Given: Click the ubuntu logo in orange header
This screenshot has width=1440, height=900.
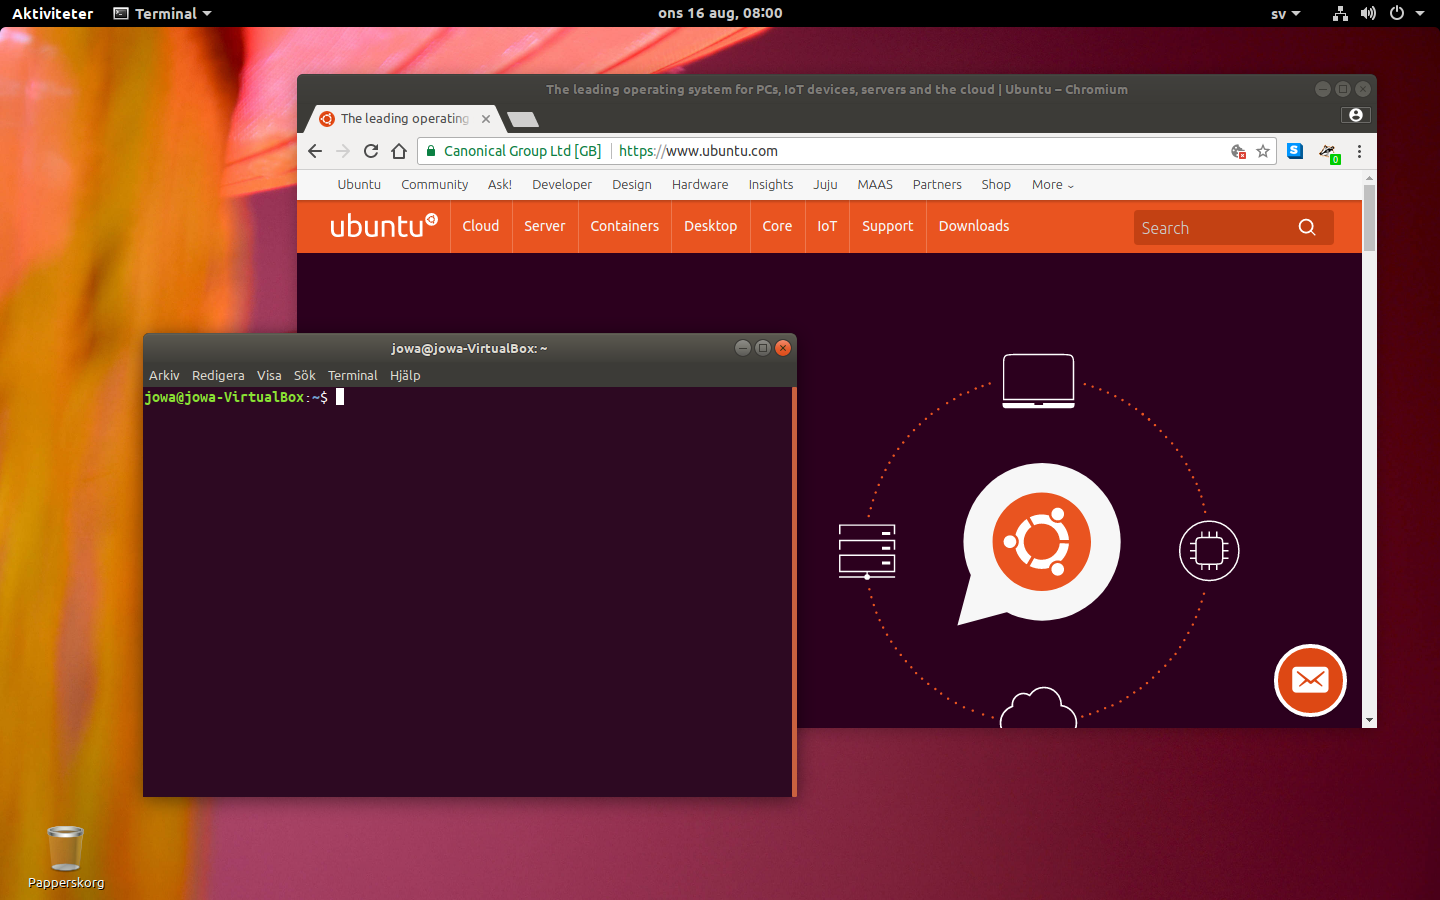Looking at the screenshot, I should tap(384, 225).
